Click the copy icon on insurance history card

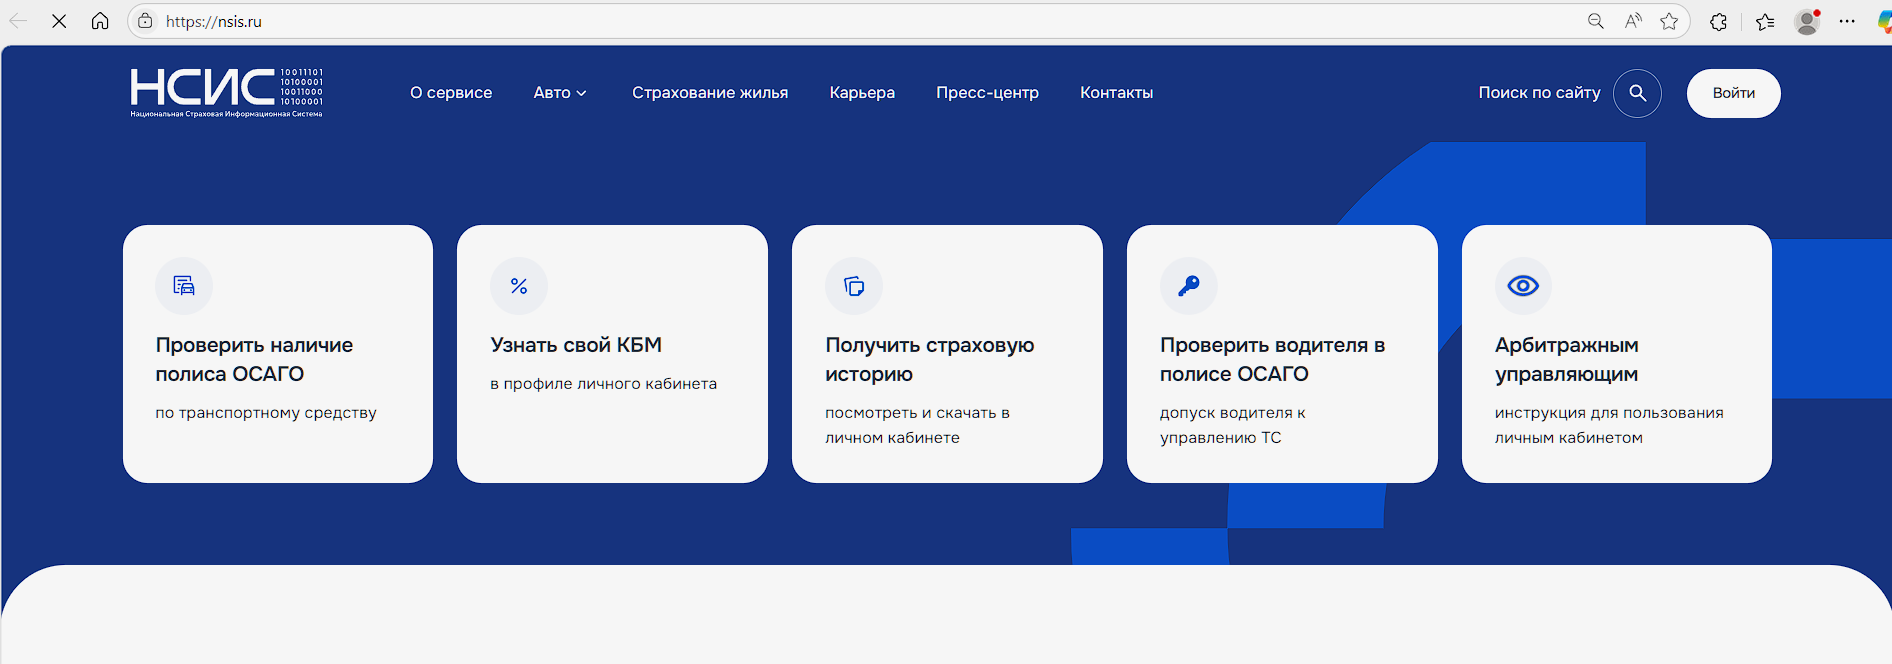[x=854, y=286]
